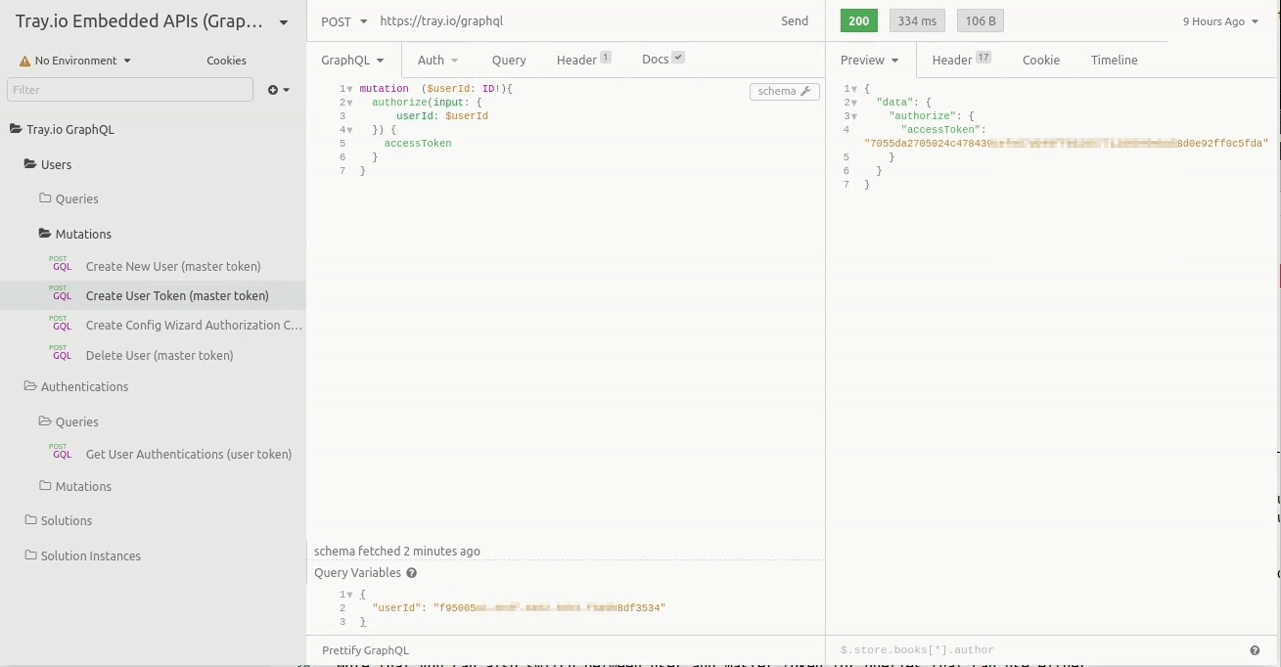The height and width of the screenshot is (667, 1281).
Task: Click Prettify GraphQL
Action: [x=365, y=650]
